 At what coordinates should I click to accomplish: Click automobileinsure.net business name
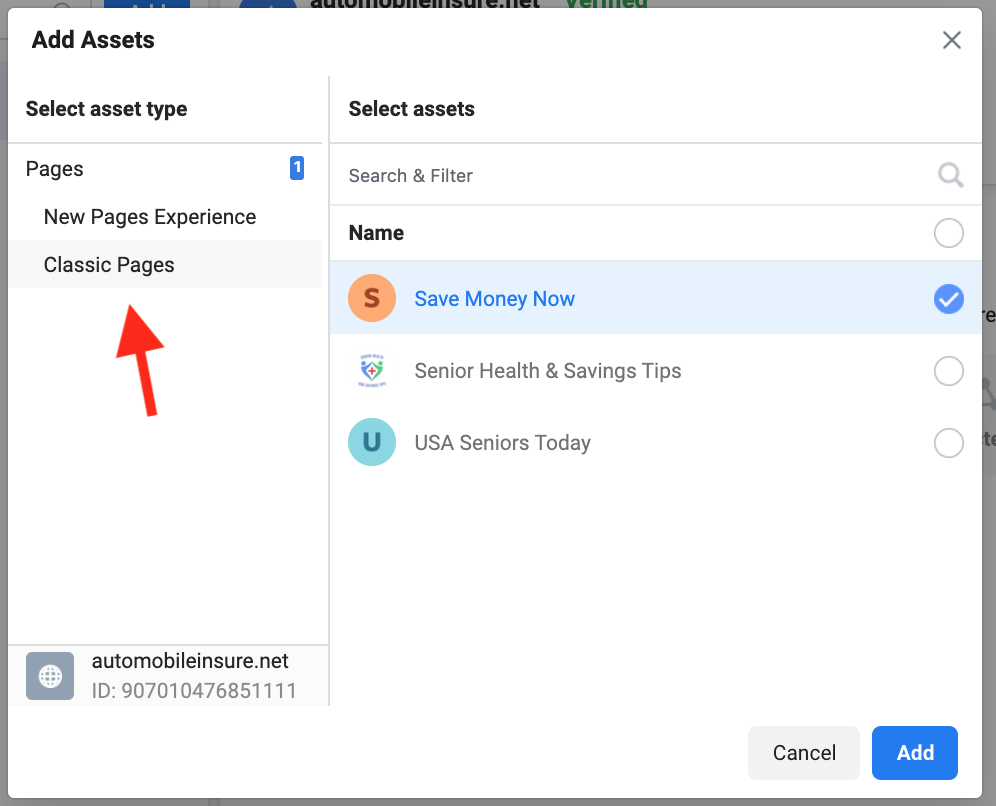point(190,661)
